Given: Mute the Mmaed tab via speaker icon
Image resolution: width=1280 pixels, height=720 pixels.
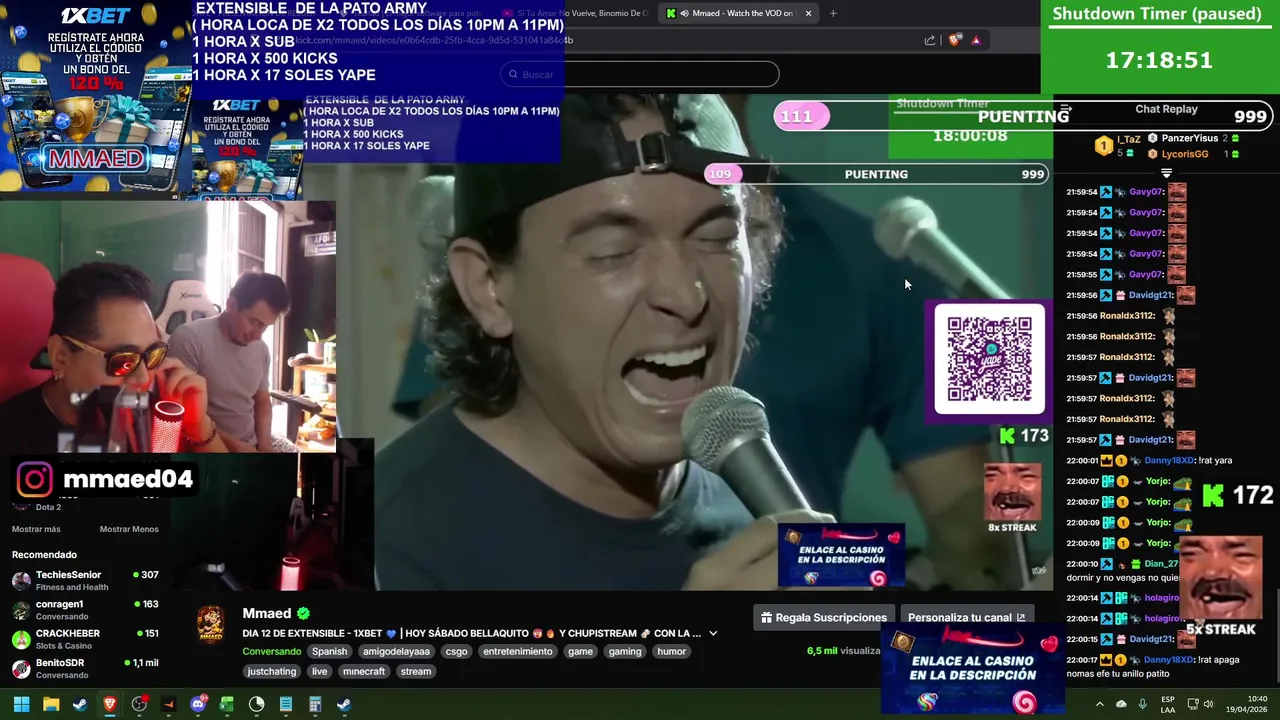Looking at the screenshot, I should click(x=684, y=13).
